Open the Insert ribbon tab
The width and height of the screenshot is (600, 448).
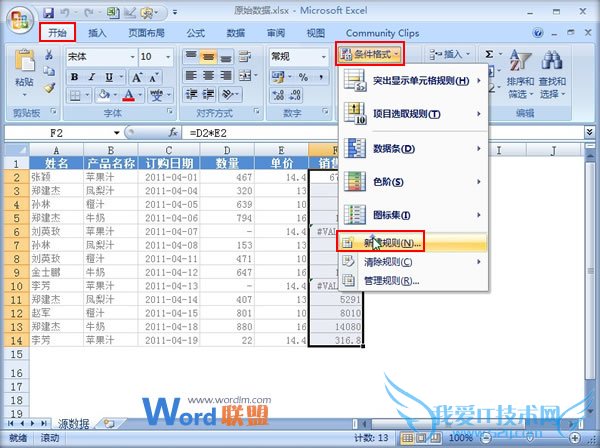(x=97, y=33)
